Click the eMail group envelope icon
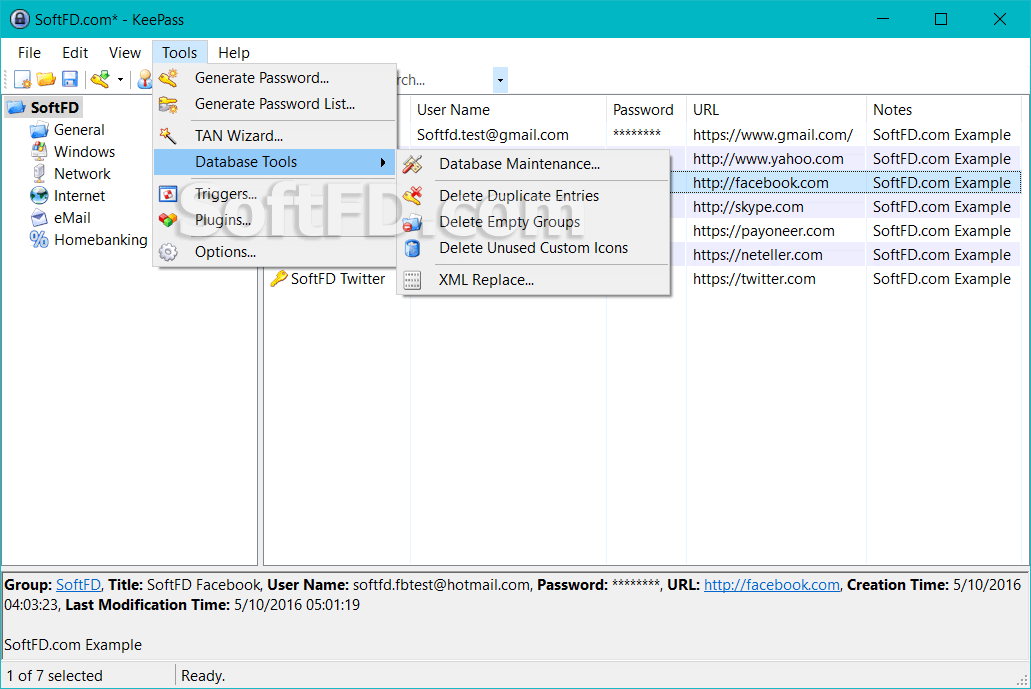 (x=39, y=218)
